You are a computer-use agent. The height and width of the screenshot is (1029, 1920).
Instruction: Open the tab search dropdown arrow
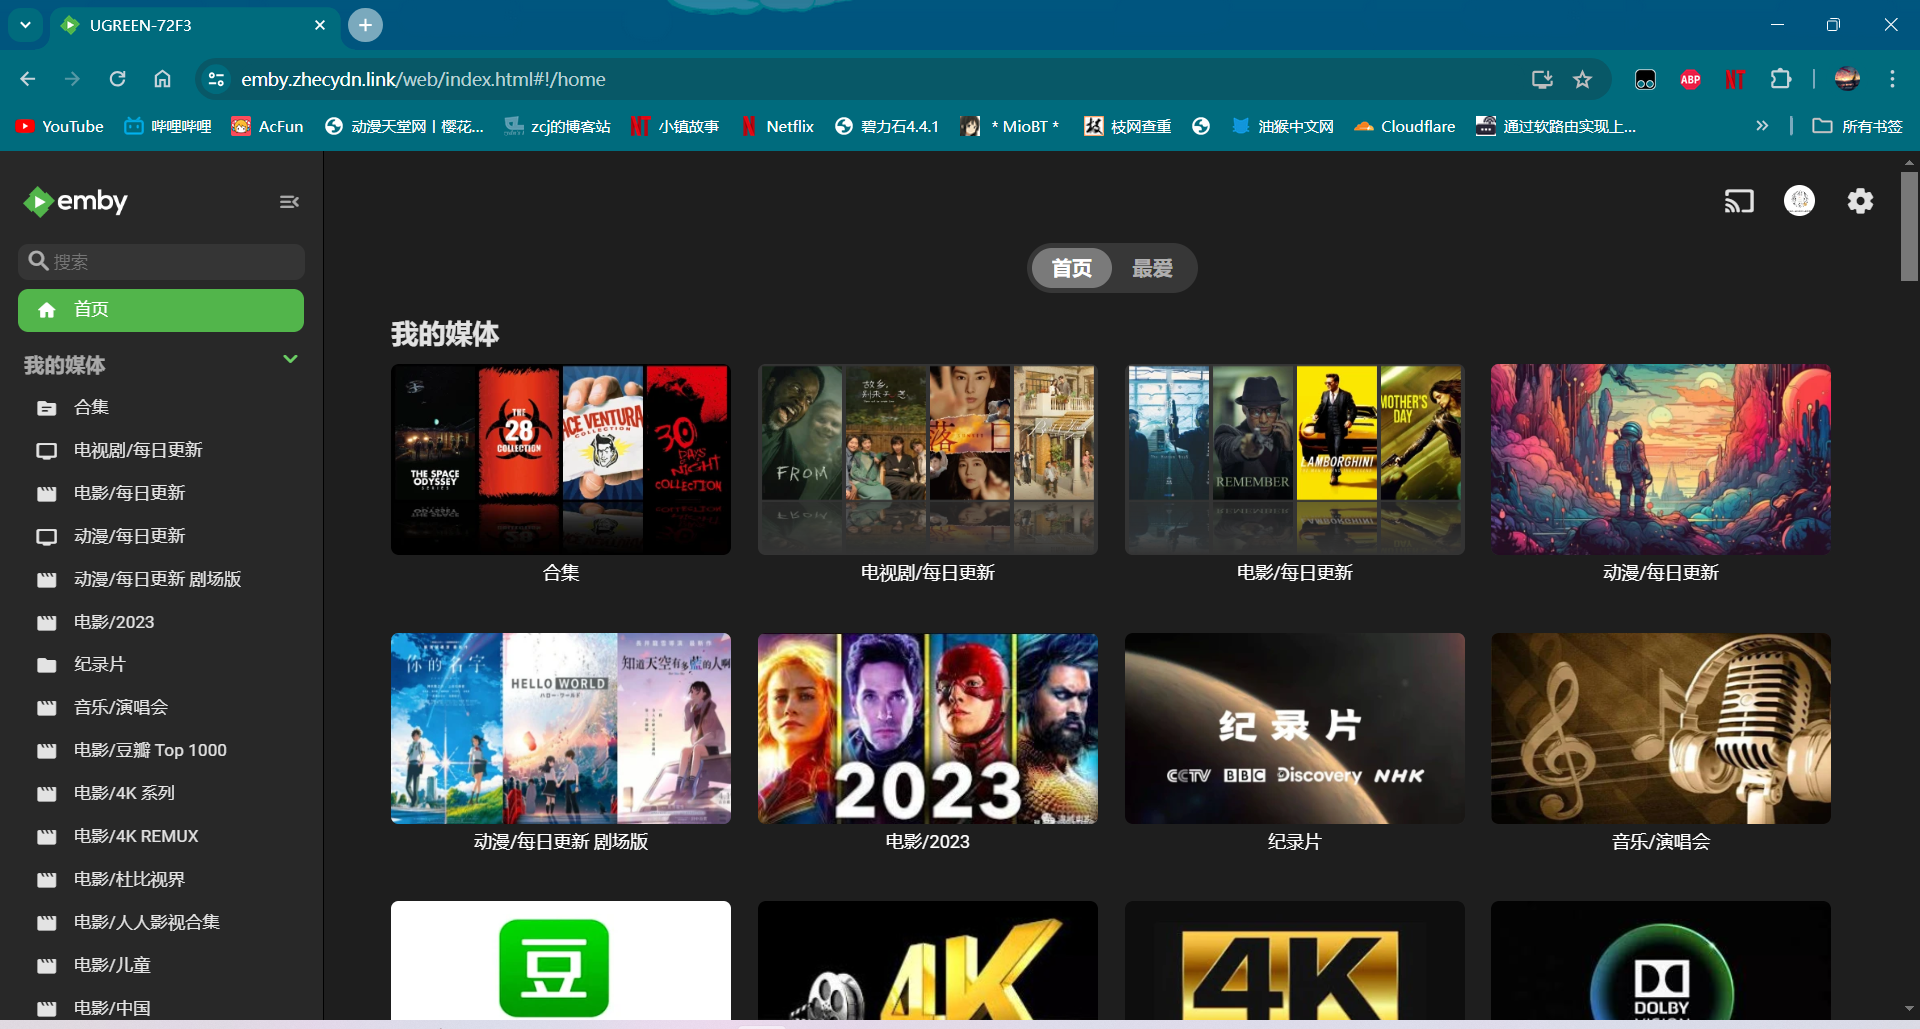25,25
